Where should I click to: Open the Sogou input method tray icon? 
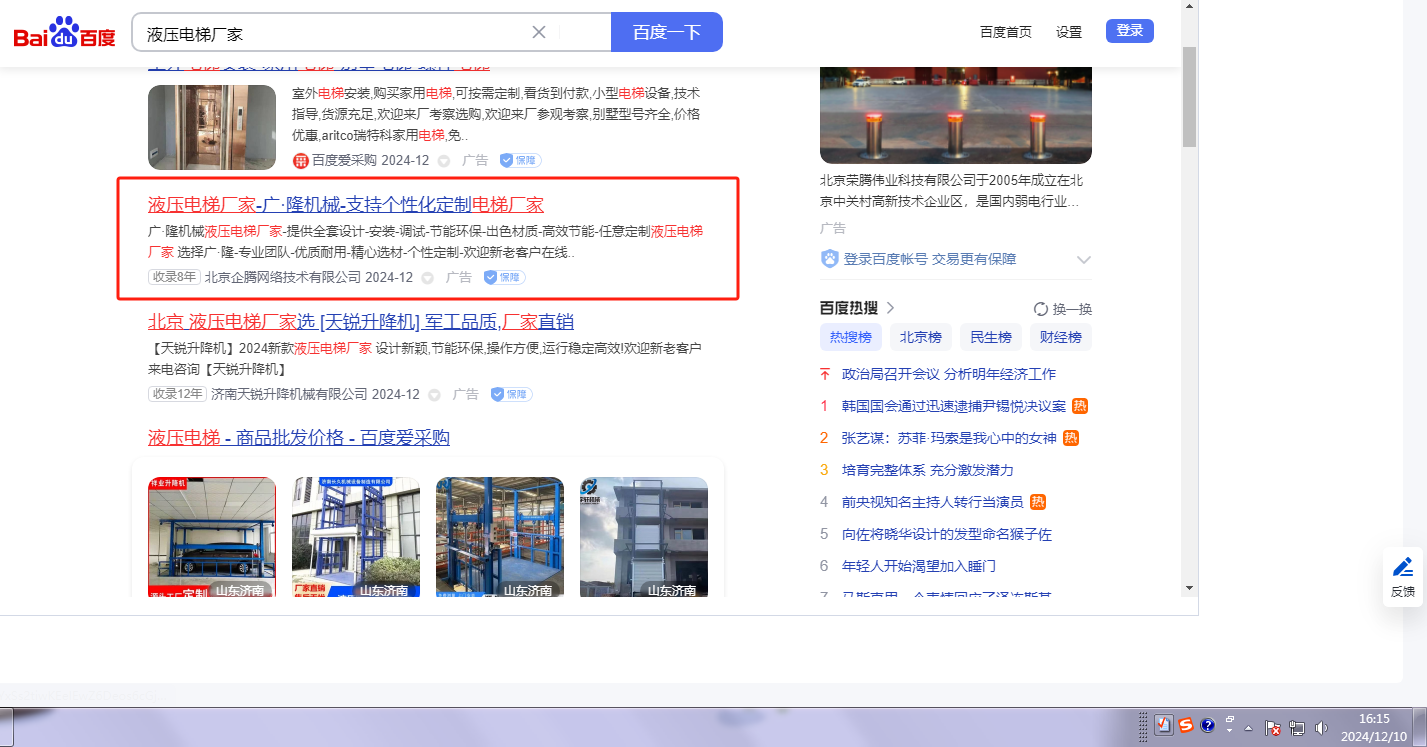tap(1186, 726)
